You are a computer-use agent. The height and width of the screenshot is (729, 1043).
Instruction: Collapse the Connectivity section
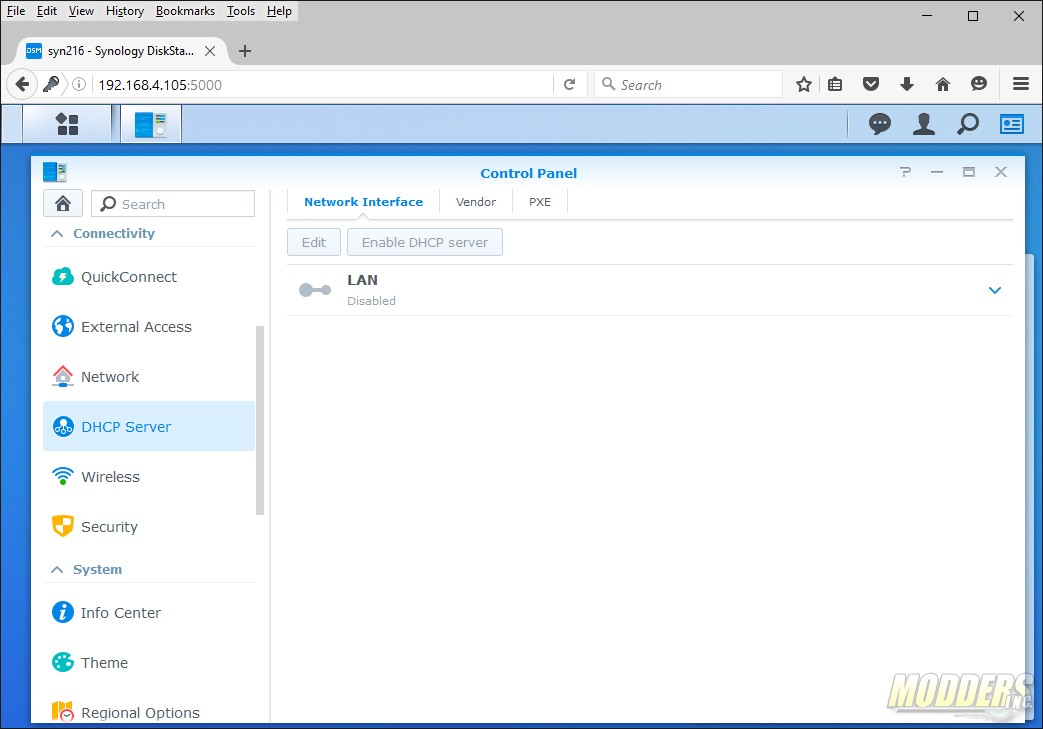(57, 233)
